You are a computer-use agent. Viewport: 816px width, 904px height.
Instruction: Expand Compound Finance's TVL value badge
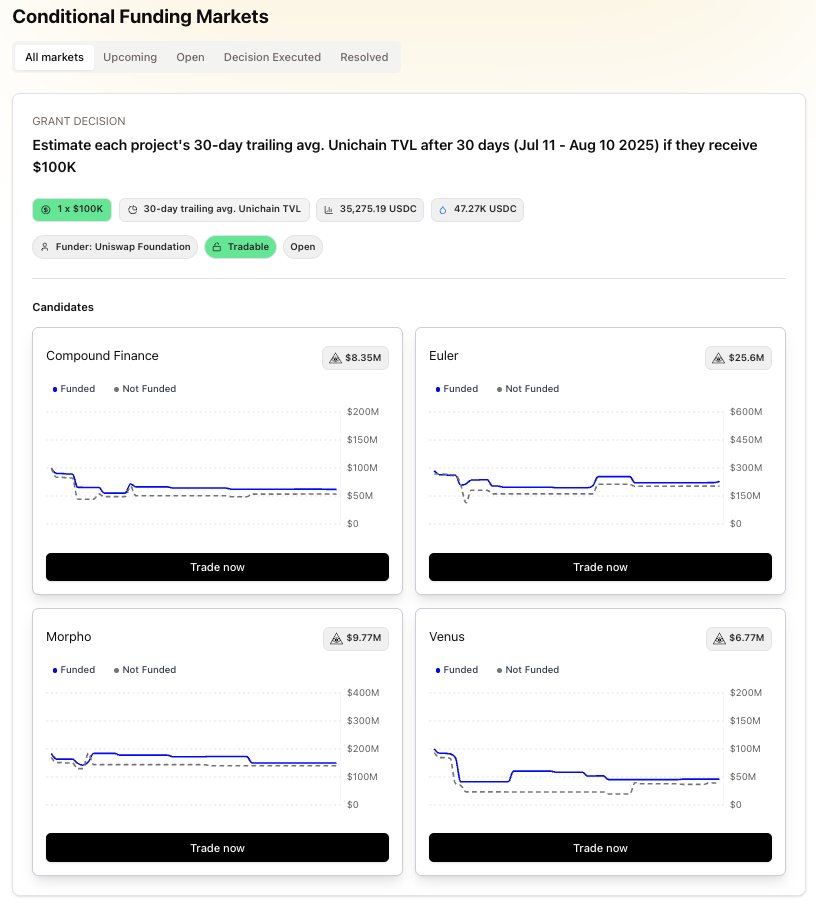pyautogui.click(x=355, y=357)
